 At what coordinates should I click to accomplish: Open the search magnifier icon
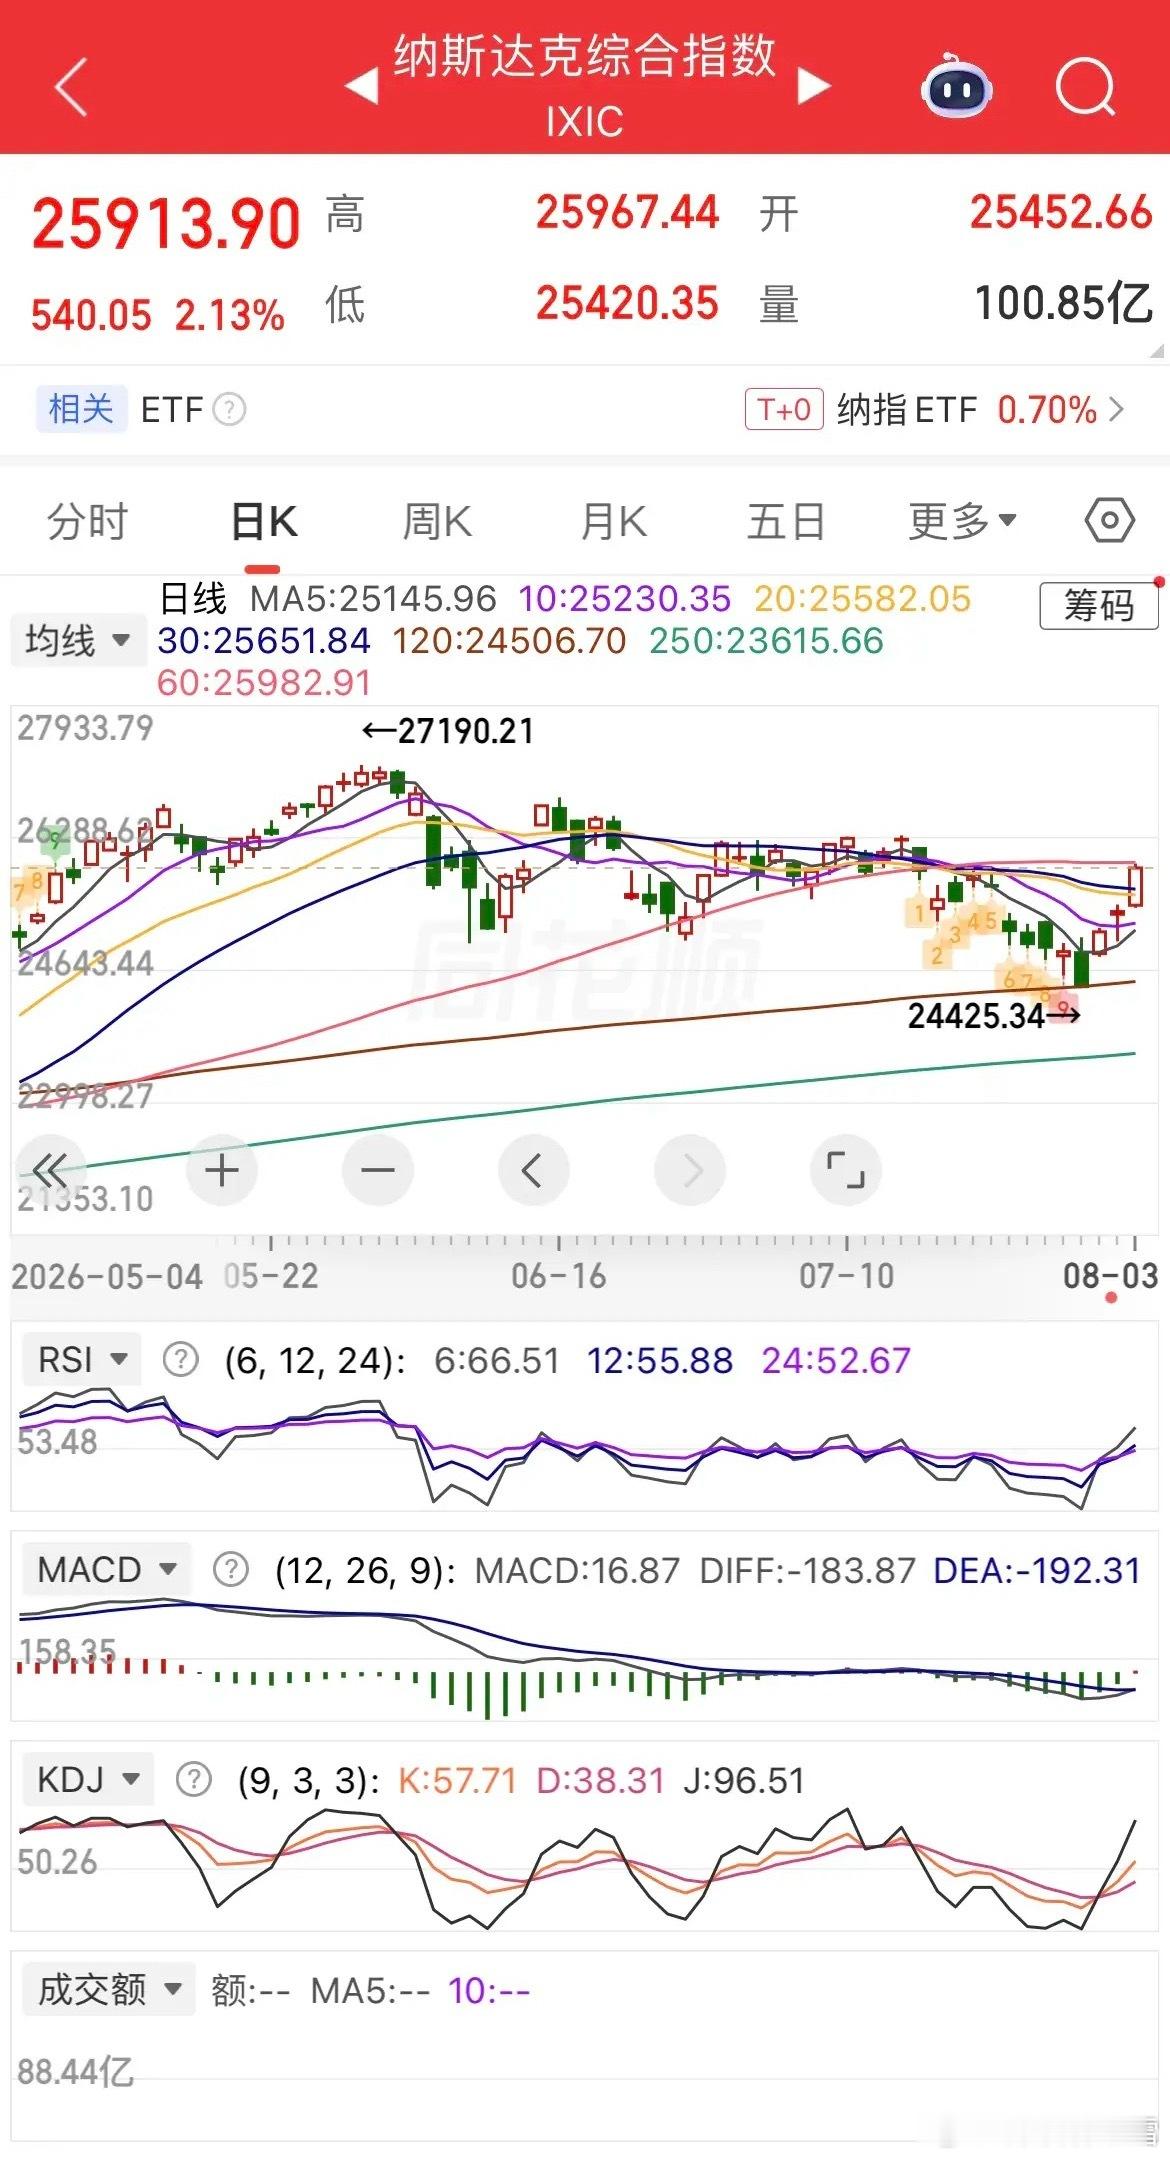[x=1085, y=87]
